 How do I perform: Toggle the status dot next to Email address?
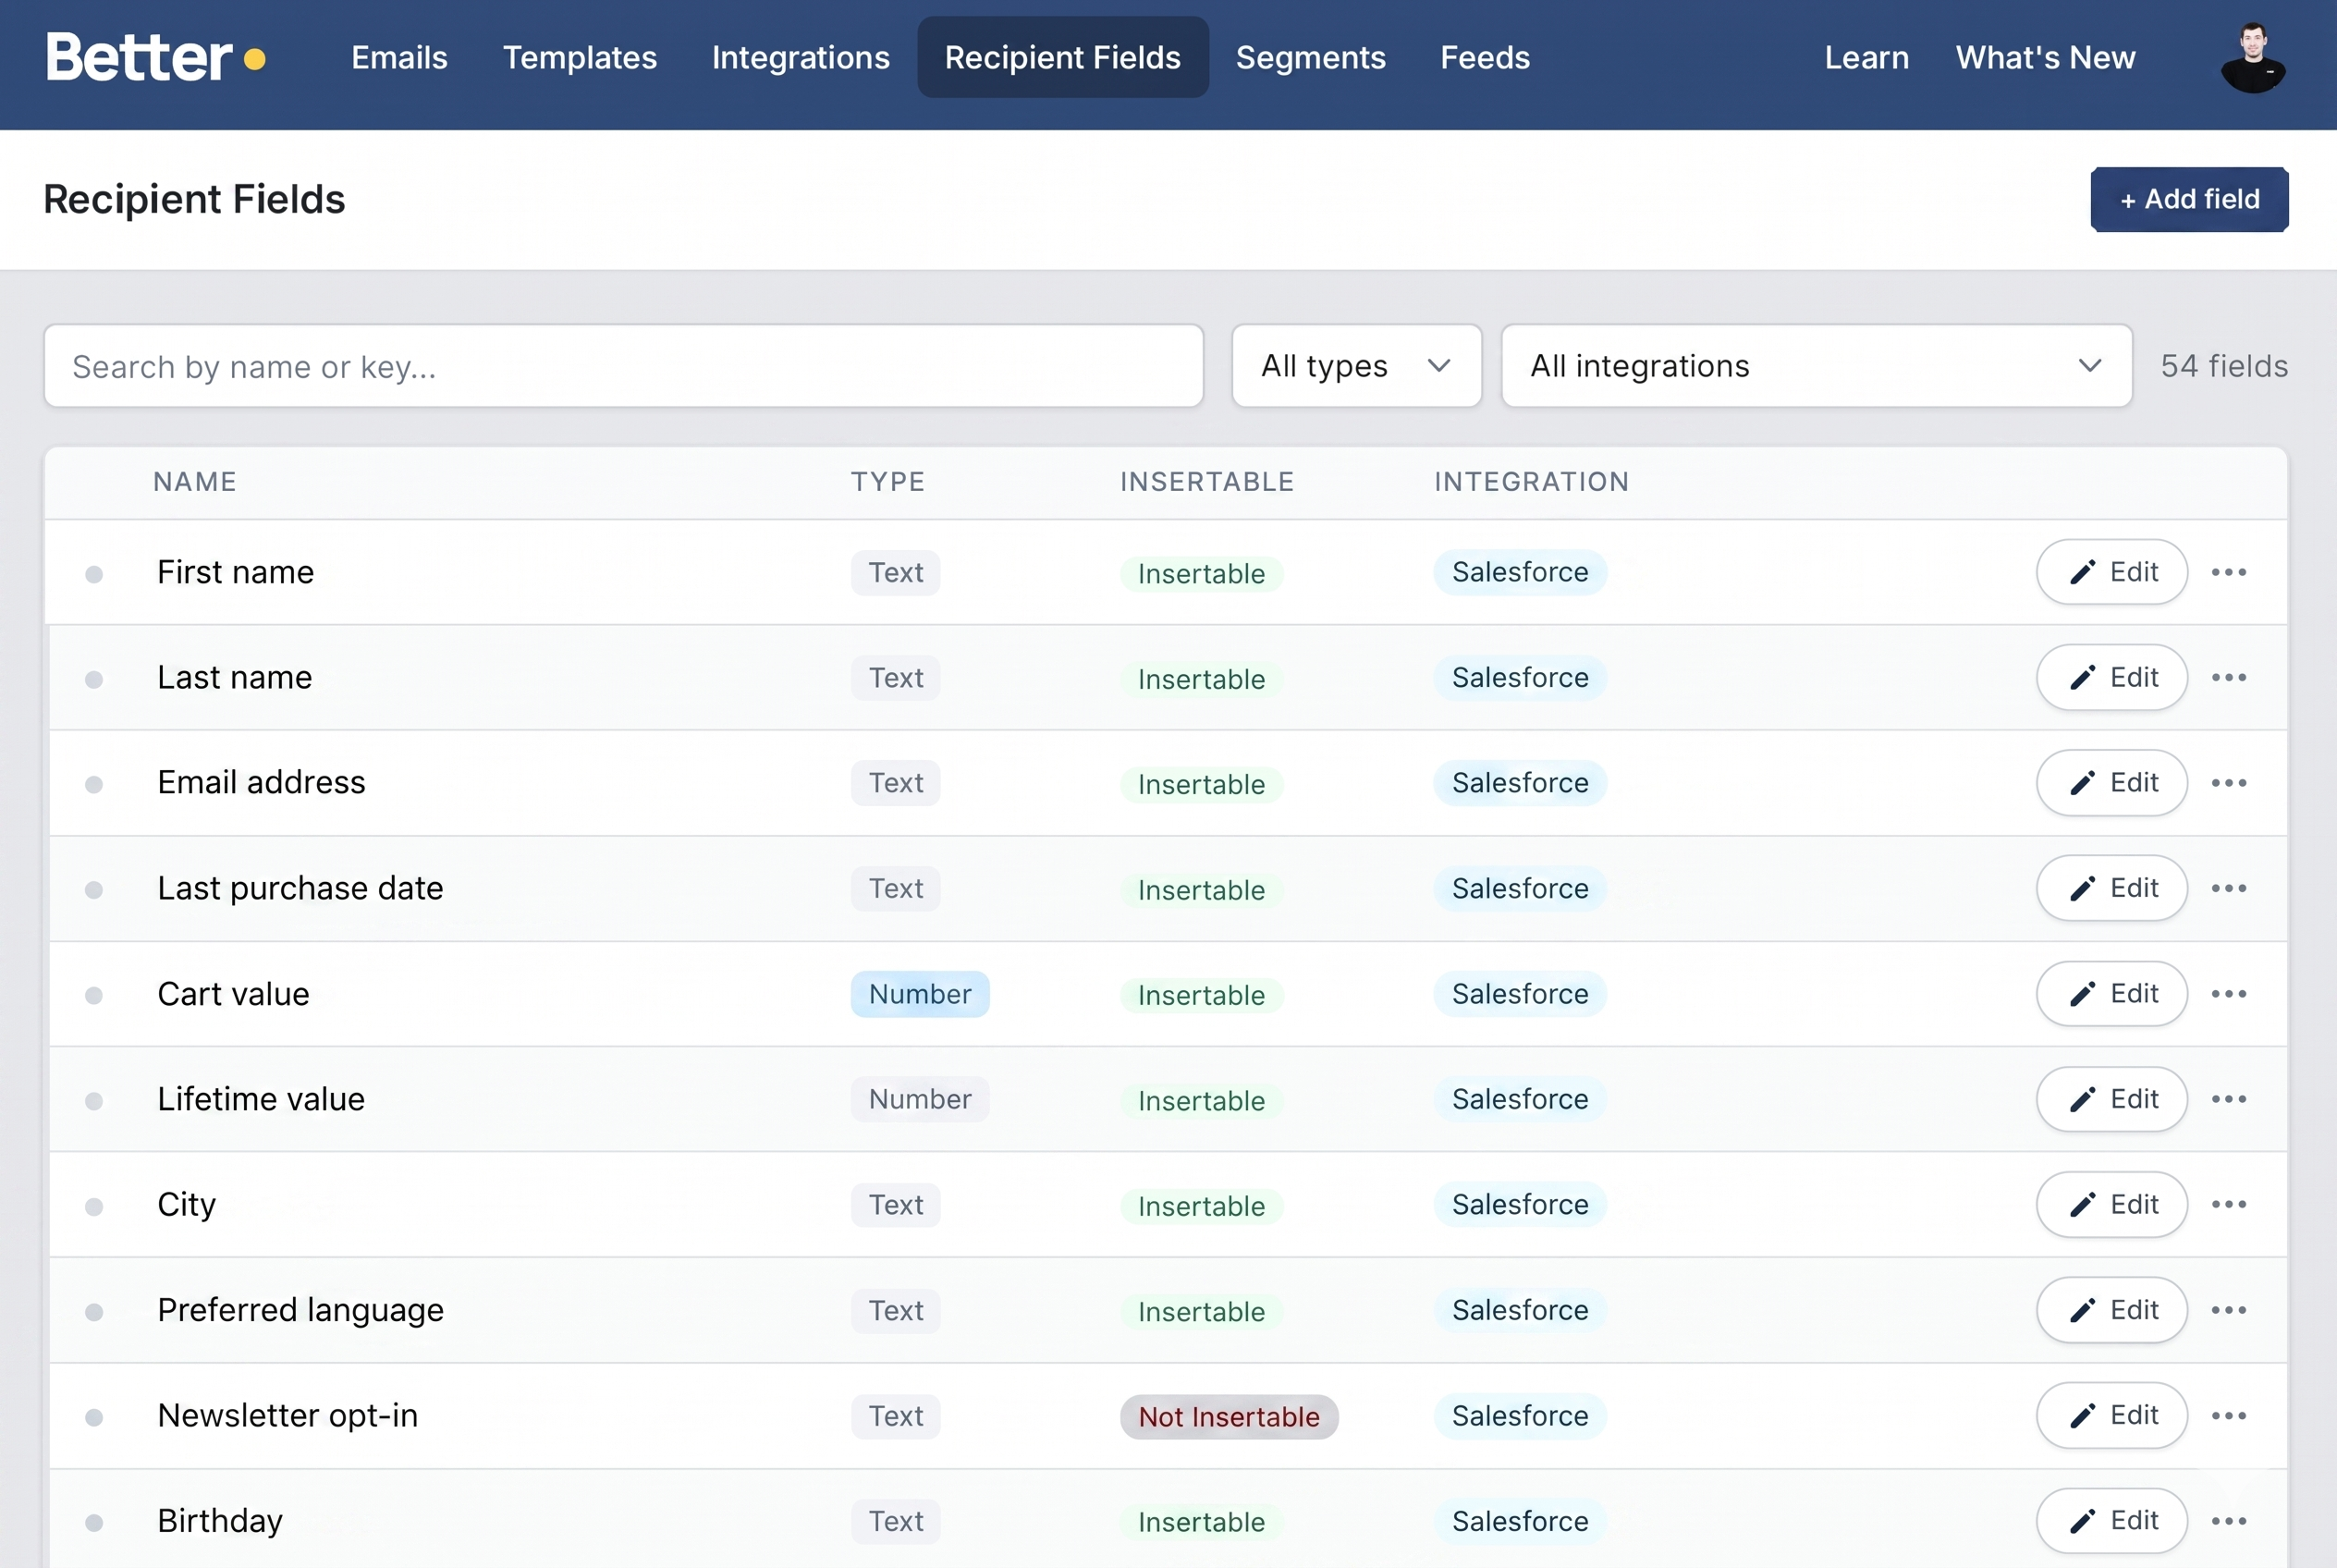(95, 784)
